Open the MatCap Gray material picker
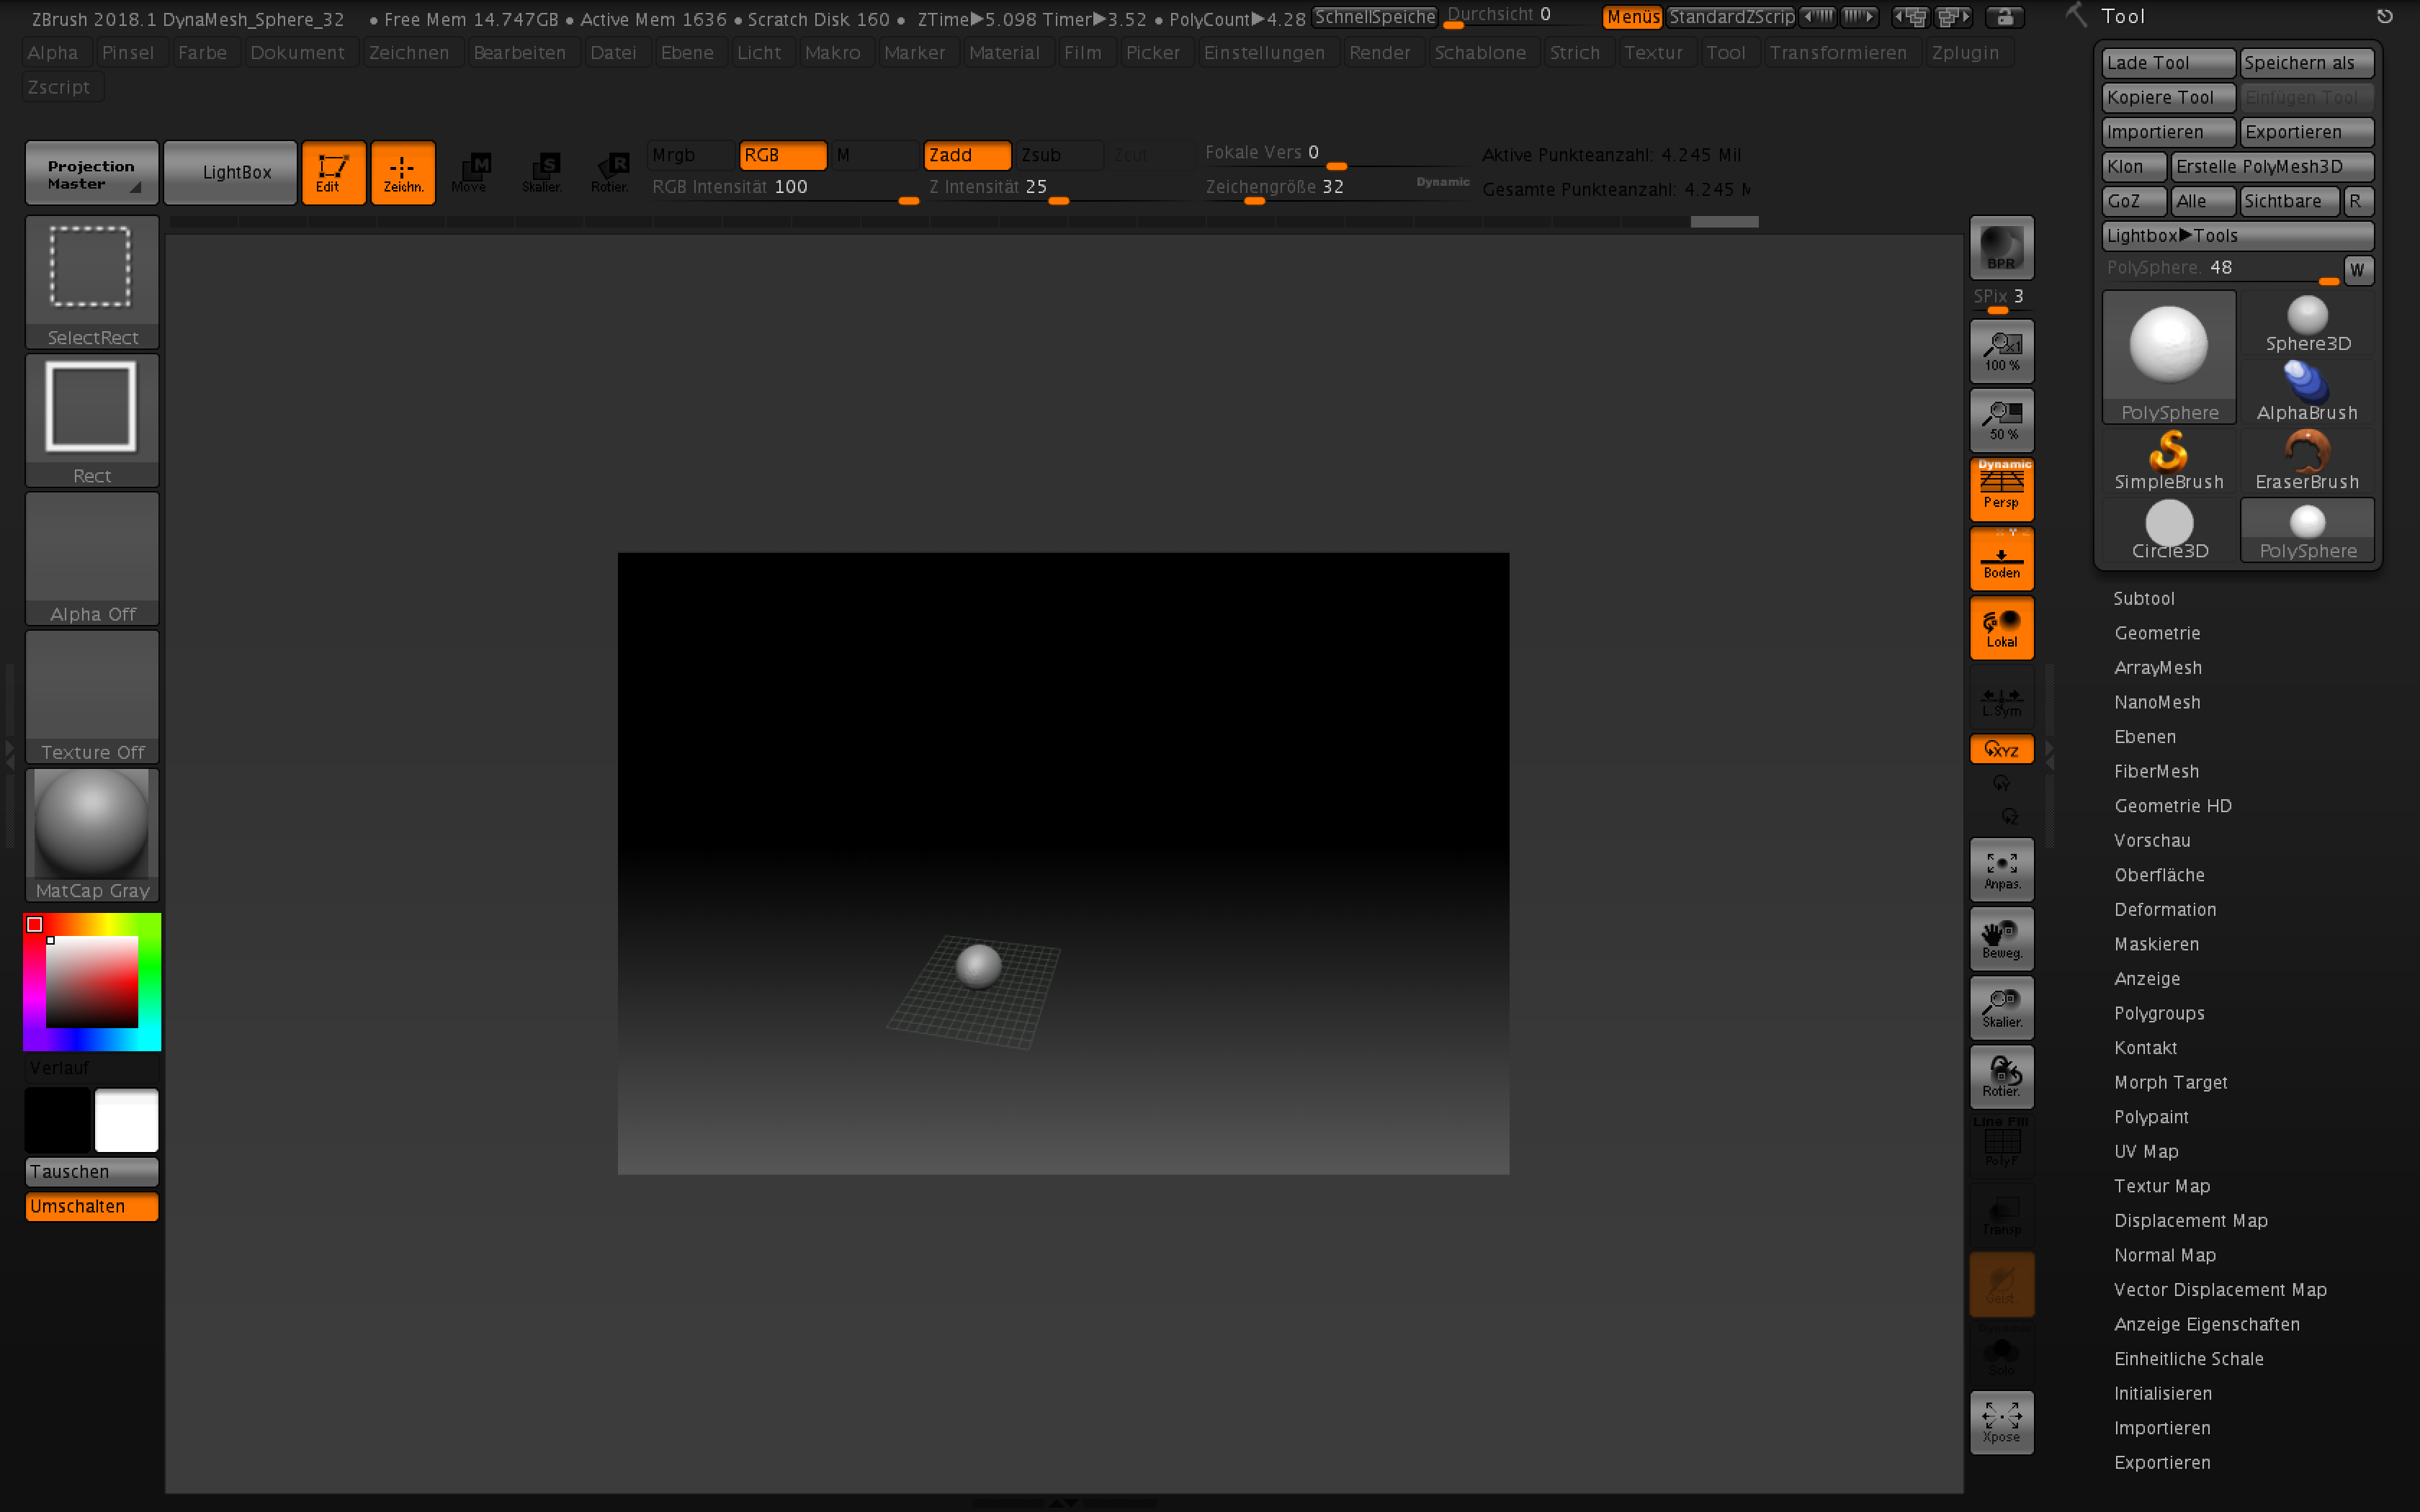Image resolution: width=2420 pixels, height=1512 pixels. (91, 835)
